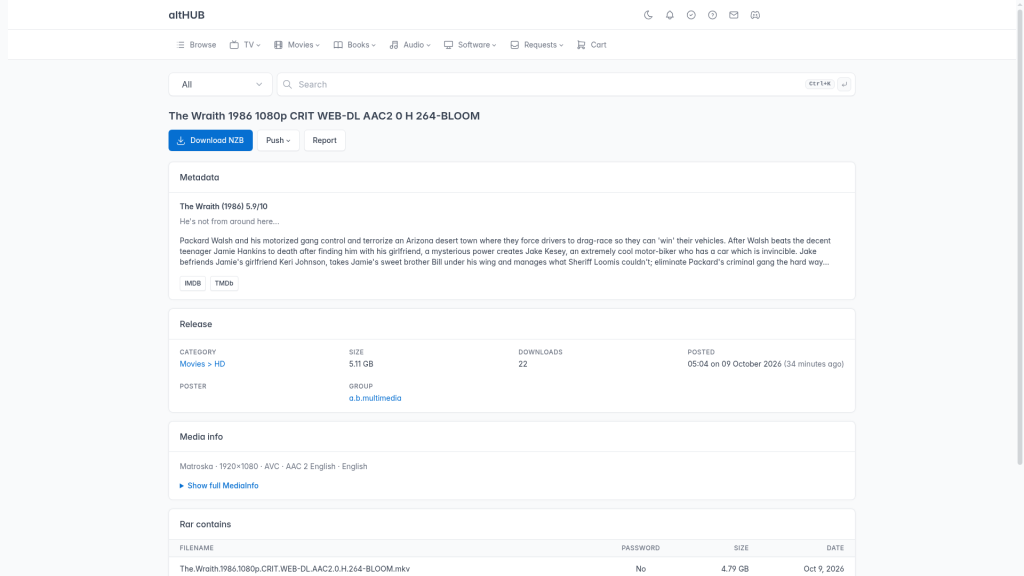Click the 'Matroska · 1920×1080' media info line
The image size is (1024, 576).
tap(274, 466)
